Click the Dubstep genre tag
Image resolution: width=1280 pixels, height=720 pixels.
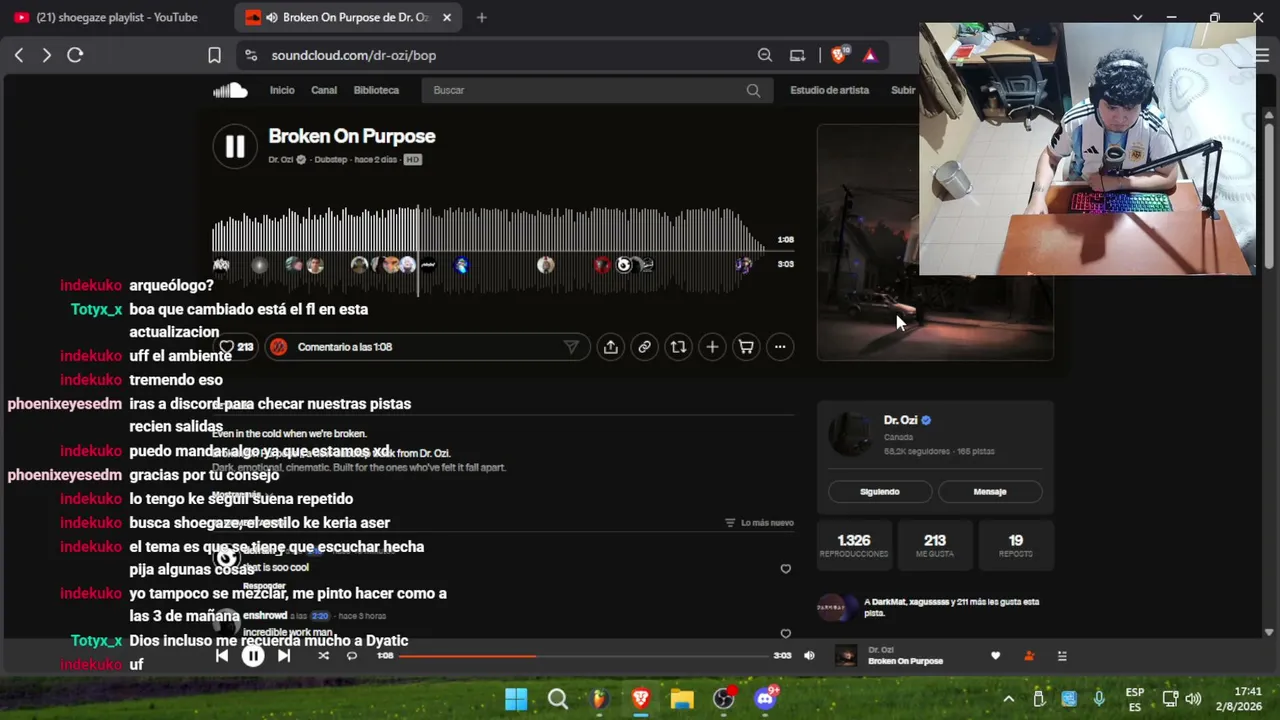click(331, 160)
